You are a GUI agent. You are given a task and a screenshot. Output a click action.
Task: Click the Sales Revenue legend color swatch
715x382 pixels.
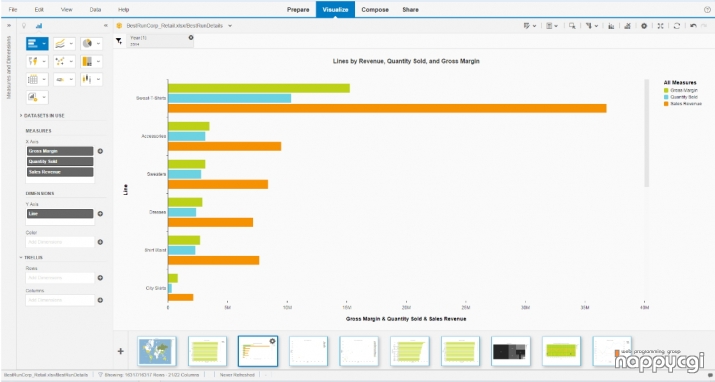click(x=666, y=104)
